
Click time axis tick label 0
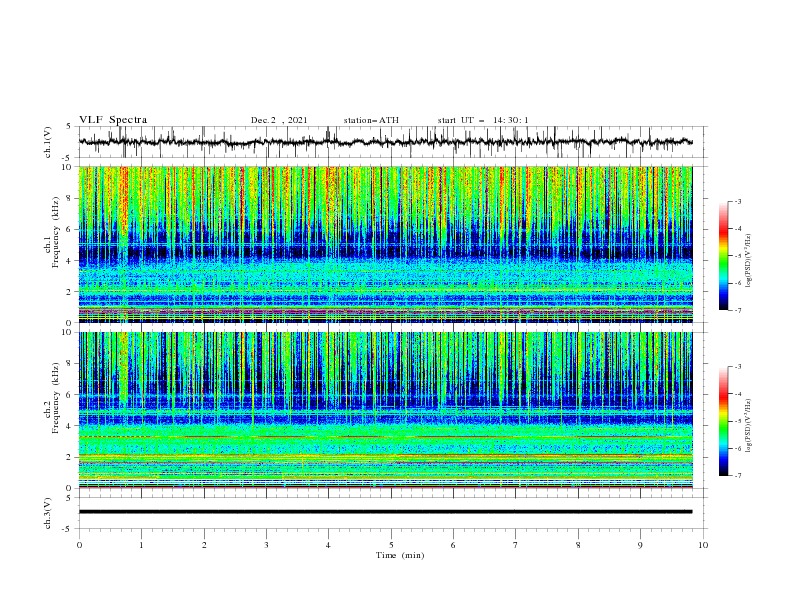coord(79,545)
